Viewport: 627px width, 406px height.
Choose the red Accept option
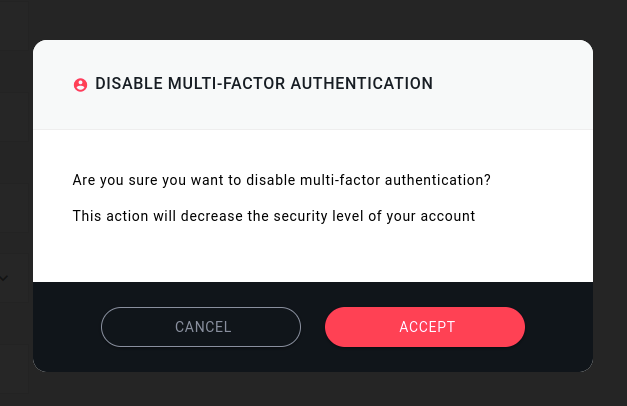click(x=425, y=327)
